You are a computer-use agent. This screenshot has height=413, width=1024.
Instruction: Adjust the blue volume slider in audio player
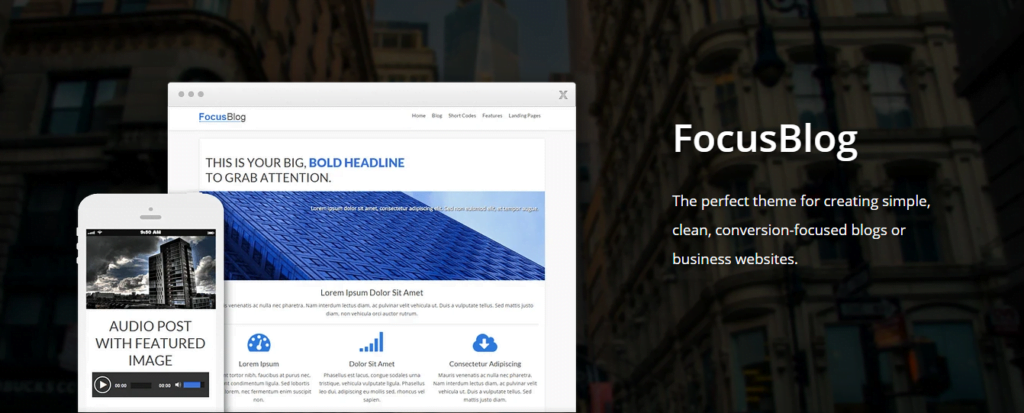point(192,385)
